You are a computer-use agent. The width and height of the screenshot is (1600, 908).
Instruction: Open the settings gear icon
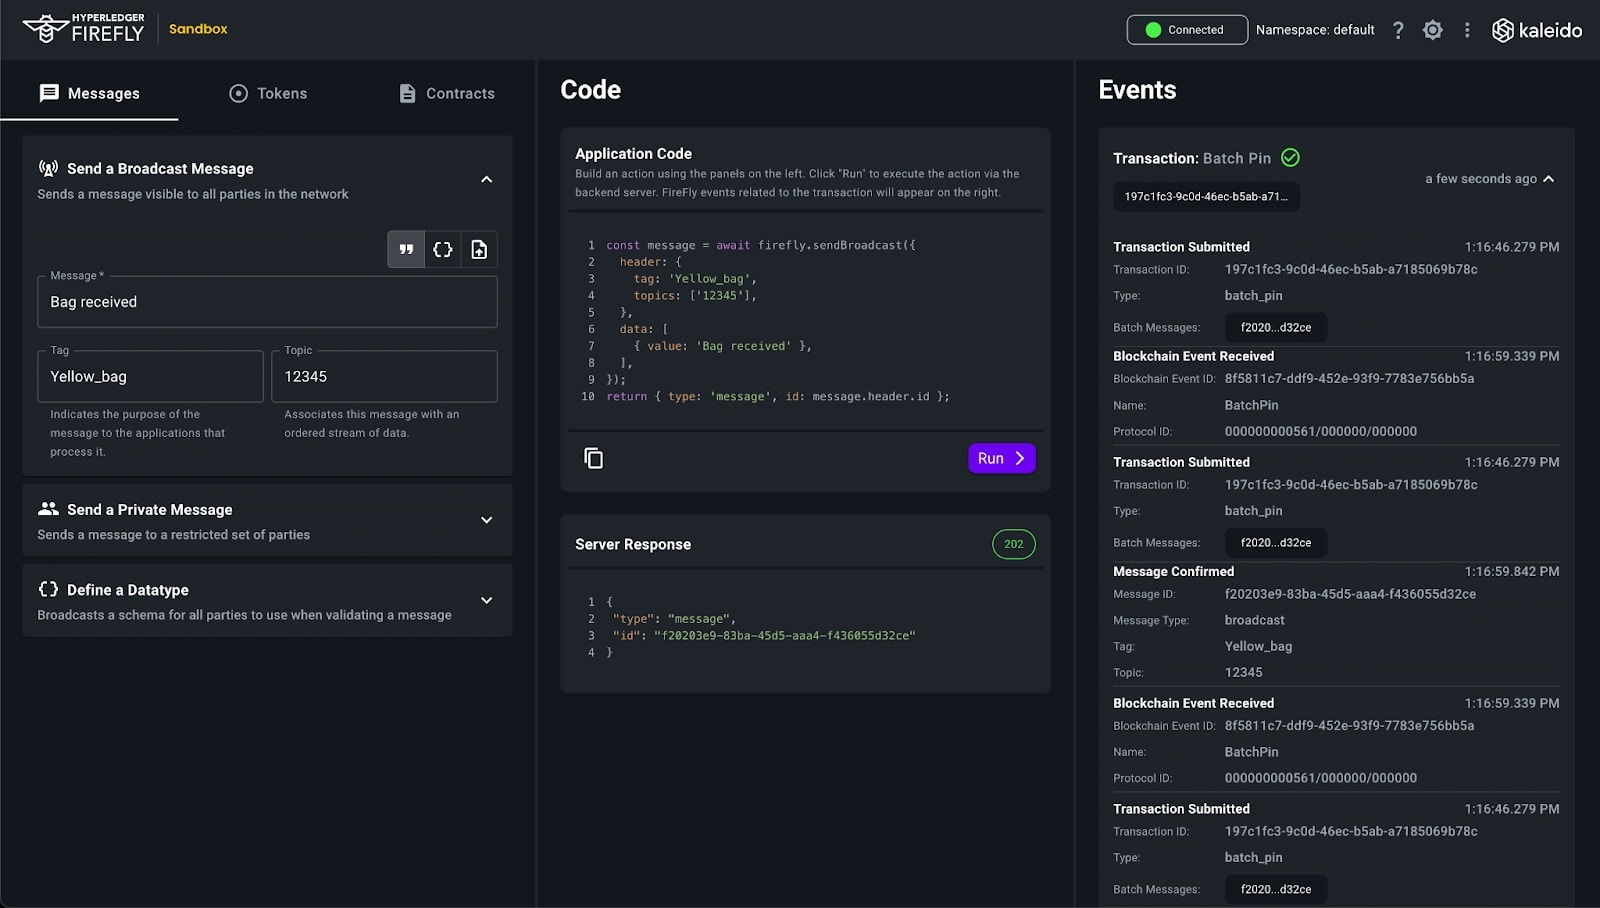click(1433, 30)
